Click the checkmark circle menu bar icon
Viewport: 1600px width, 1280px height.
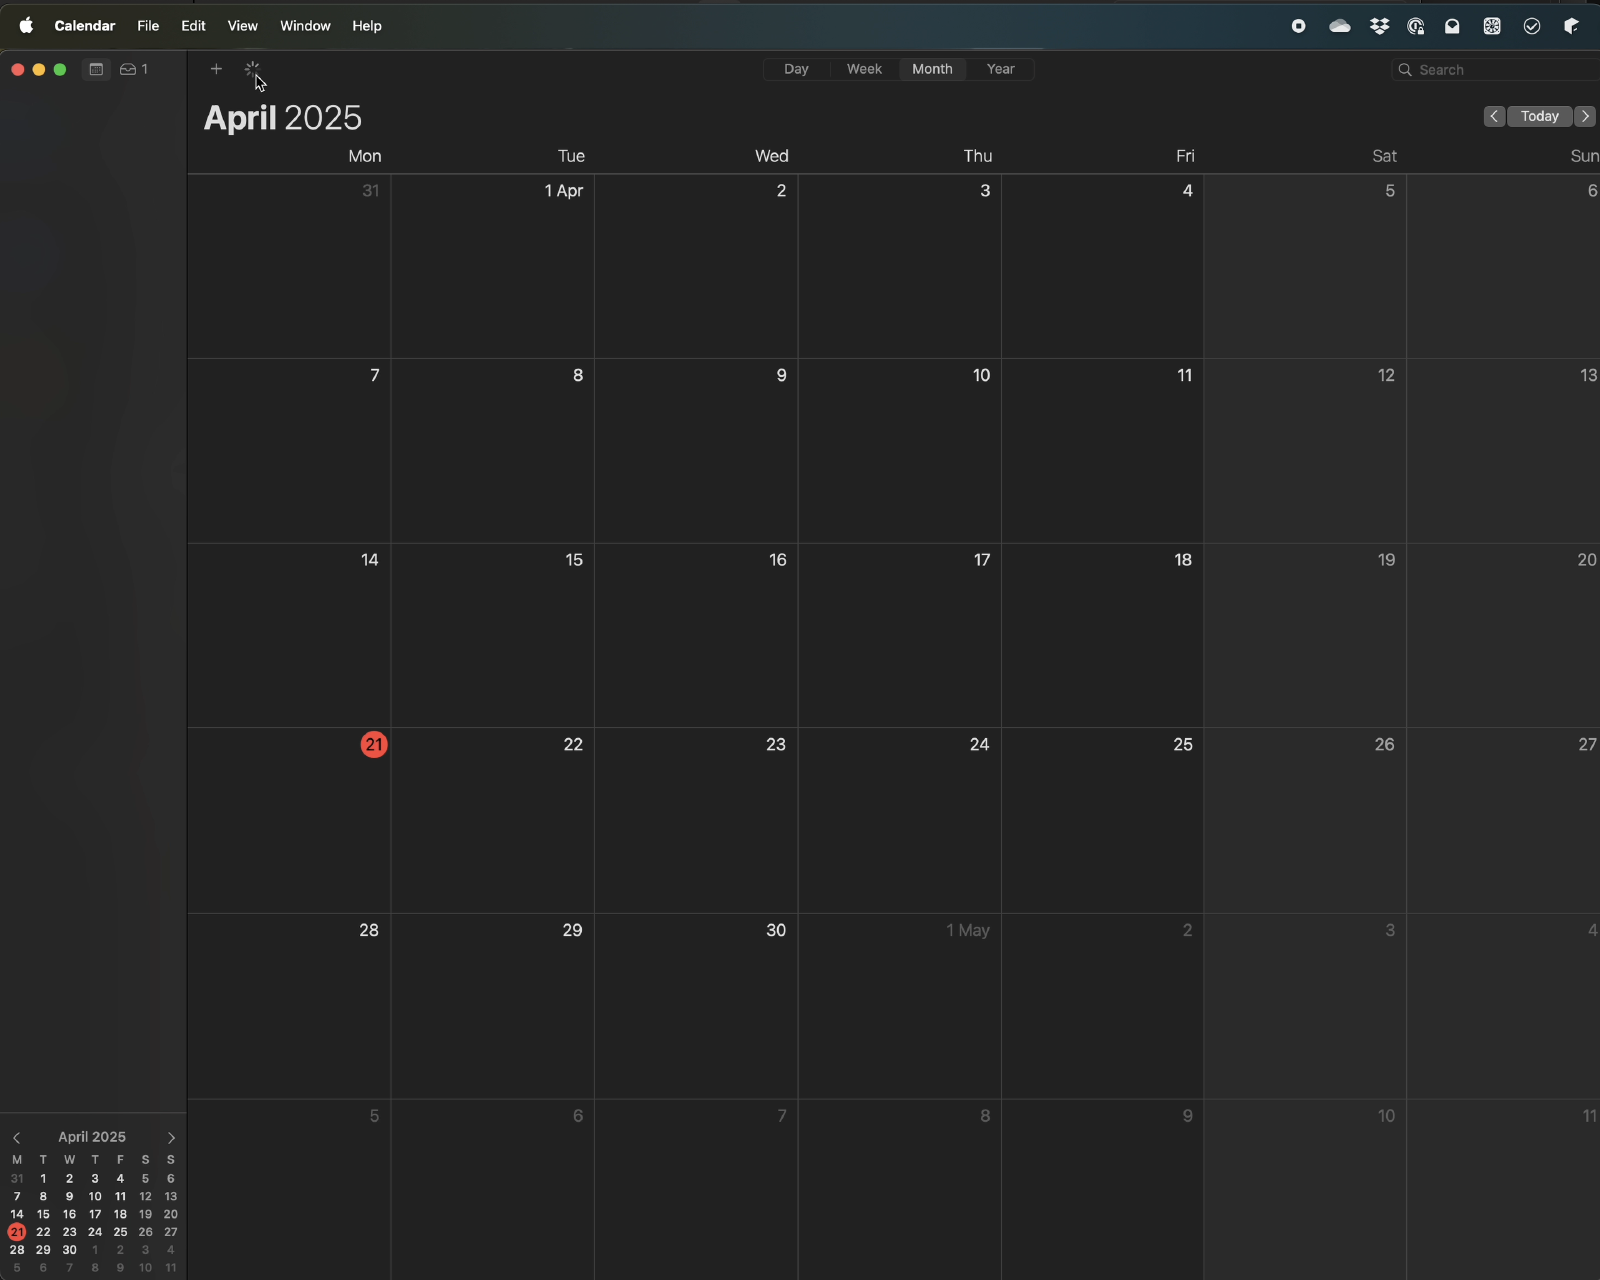click(x=1532, y=26)
